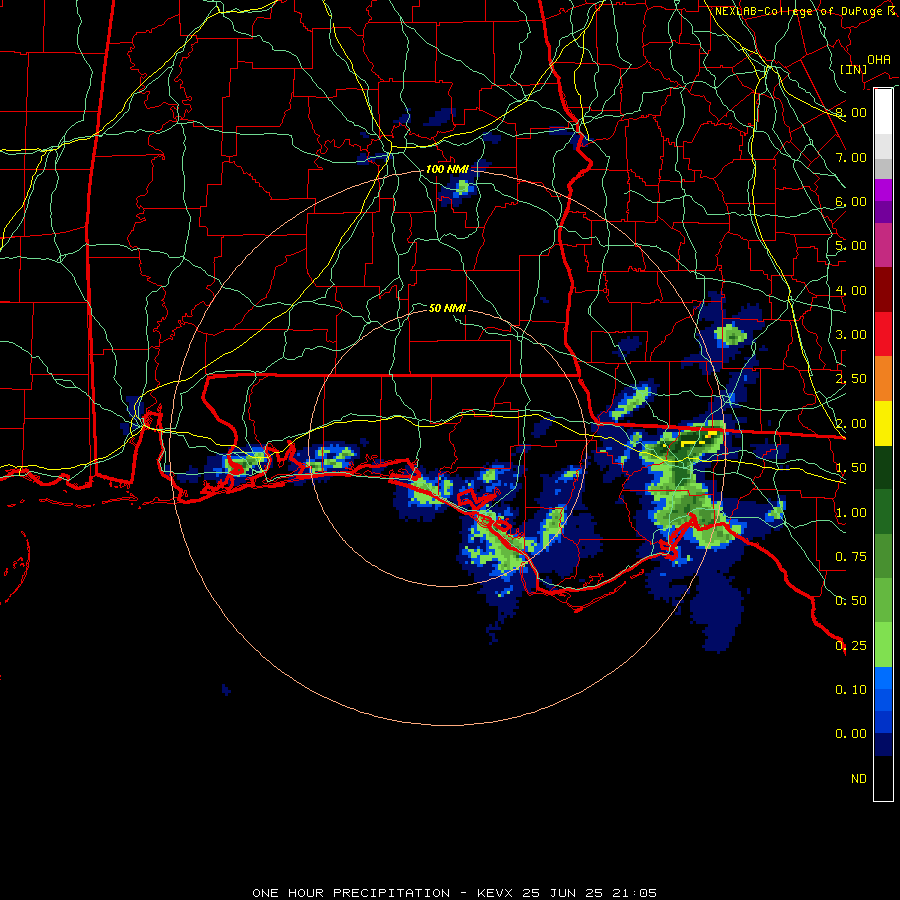Click the NEXLAB-College of DuPage credit text
The width and height of the screenshot is (900, 900).
tap(805, 11)
